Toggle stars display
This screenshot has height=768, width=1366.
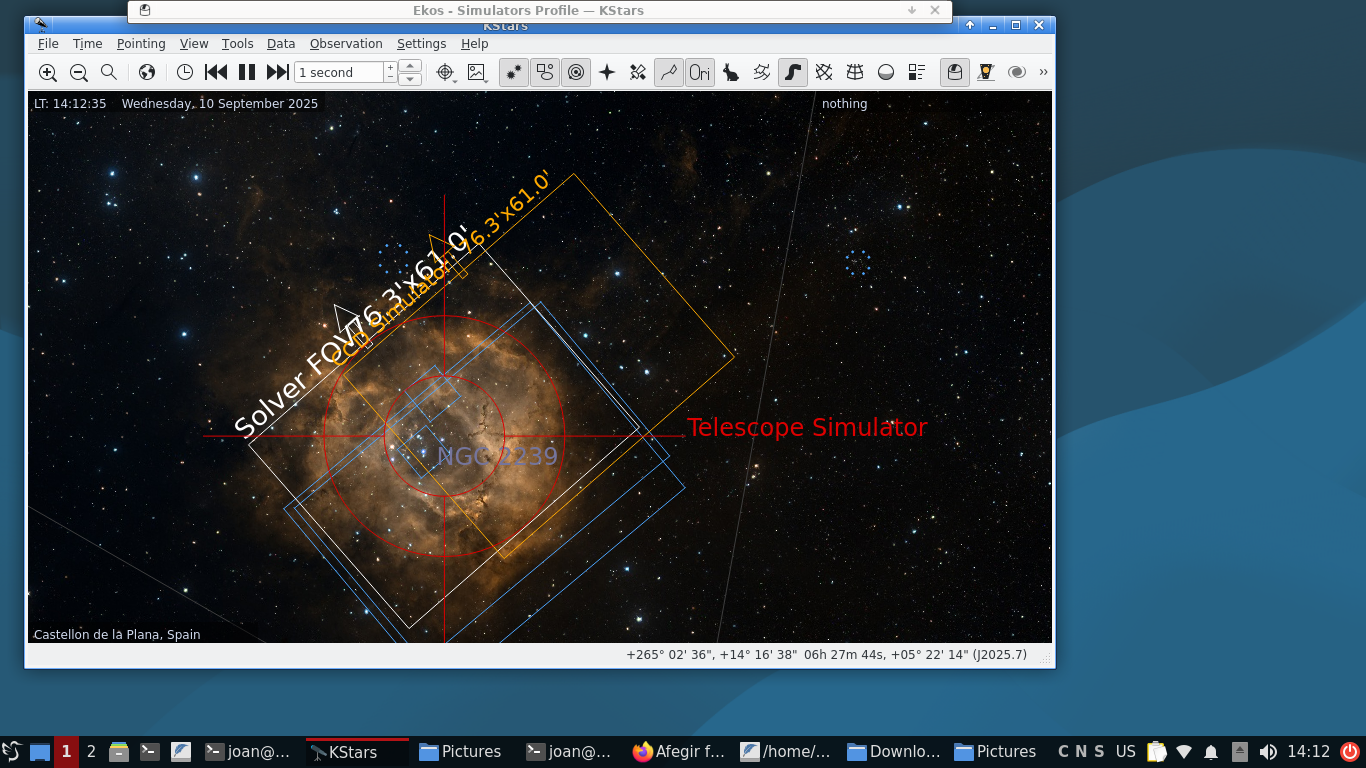(514, 72)
